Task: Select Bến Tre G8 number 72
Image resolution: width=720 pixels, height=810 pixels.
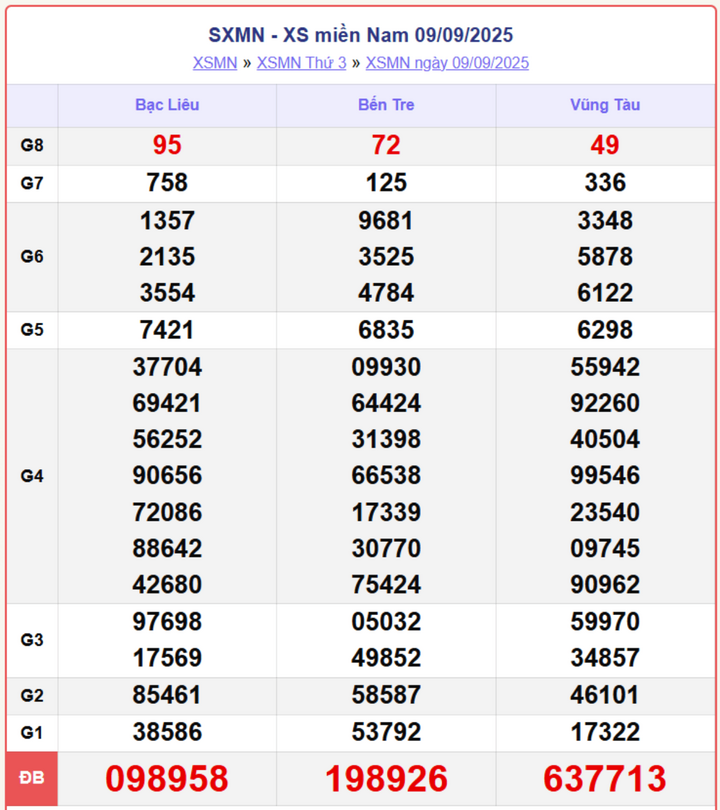Action: point(386,145)
